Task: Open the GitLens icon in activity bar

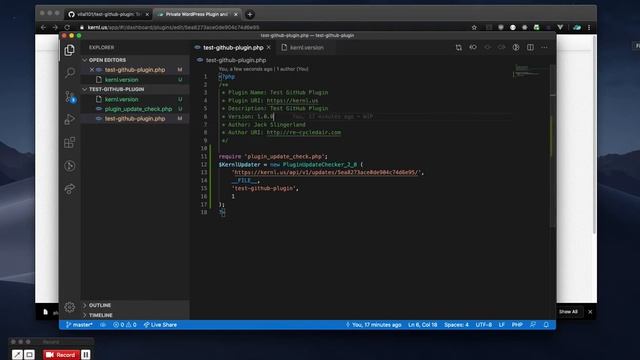Action: click(x=70, y=166)
